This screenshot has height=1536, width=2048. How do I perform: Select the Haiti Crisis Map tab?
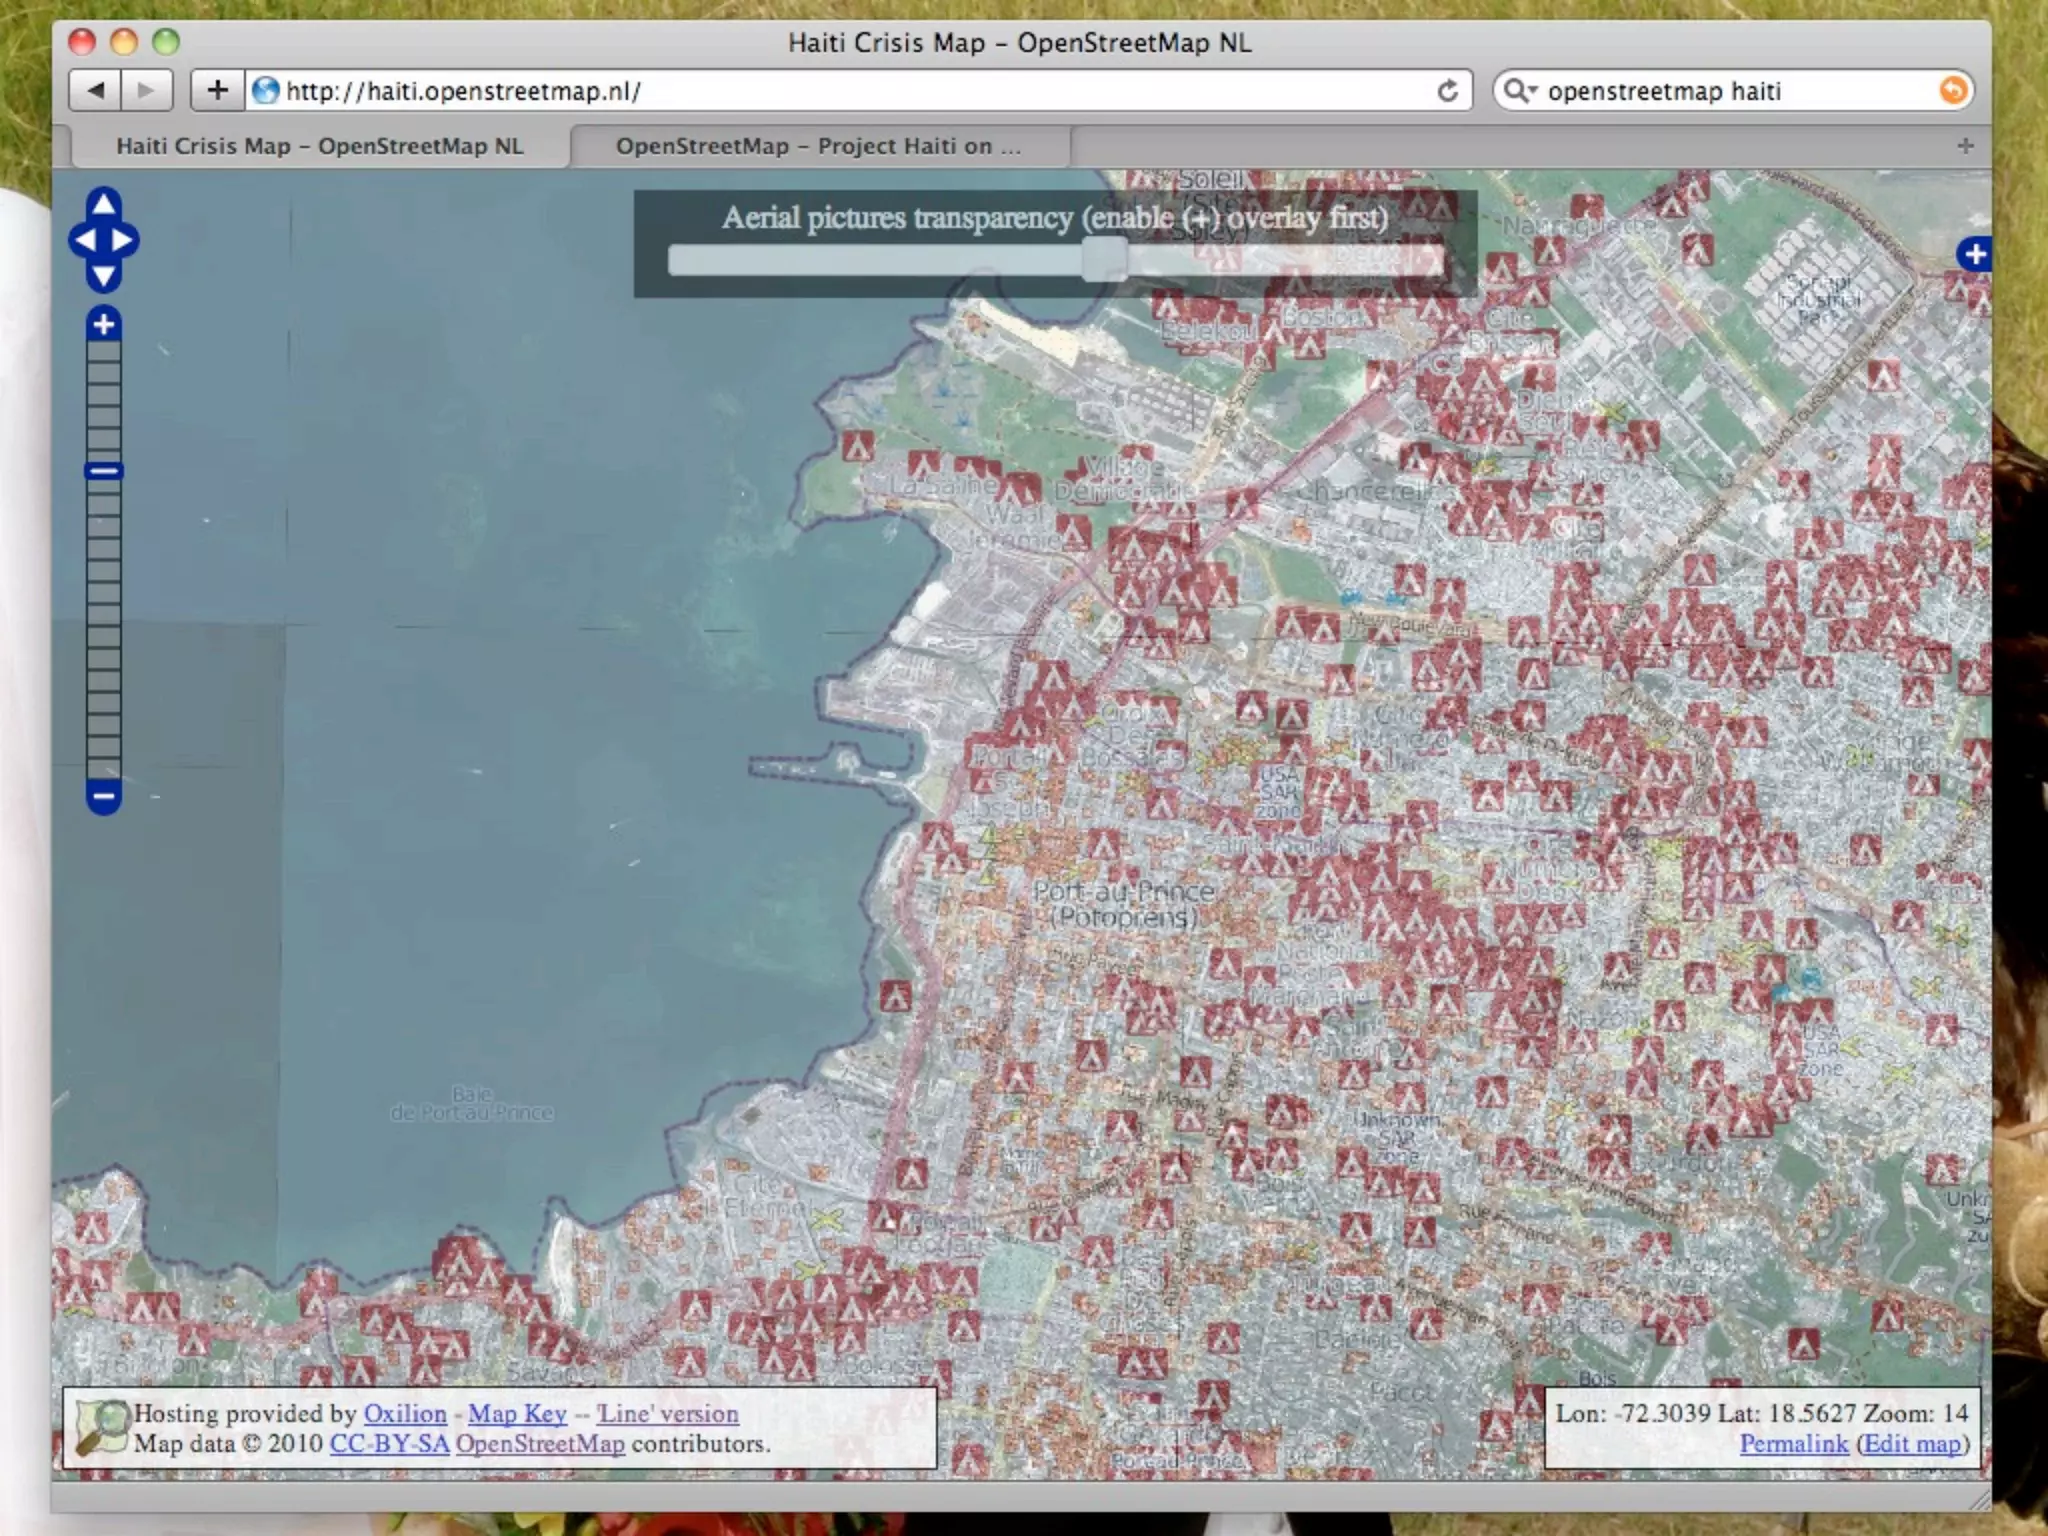pos(319,146)
